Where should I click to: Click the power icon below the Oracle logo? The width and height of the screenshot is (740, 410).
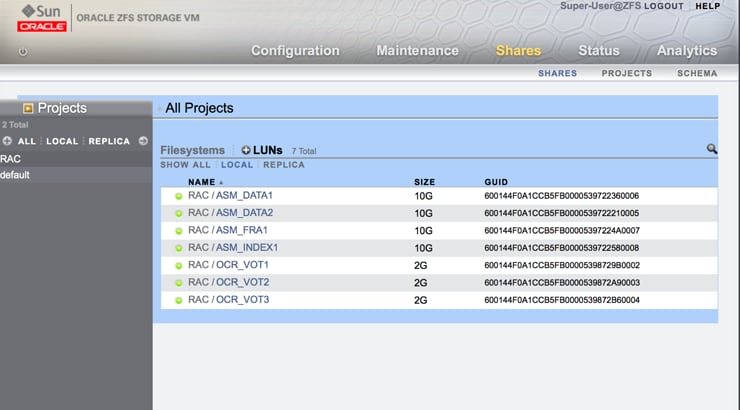[23, 51]
